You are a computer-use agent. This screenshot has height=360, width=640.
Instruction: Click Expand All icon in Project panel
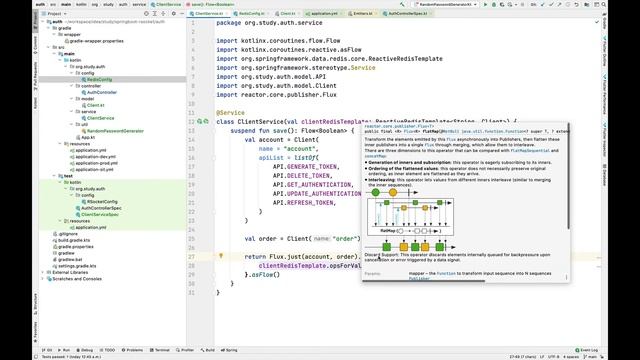155,13
